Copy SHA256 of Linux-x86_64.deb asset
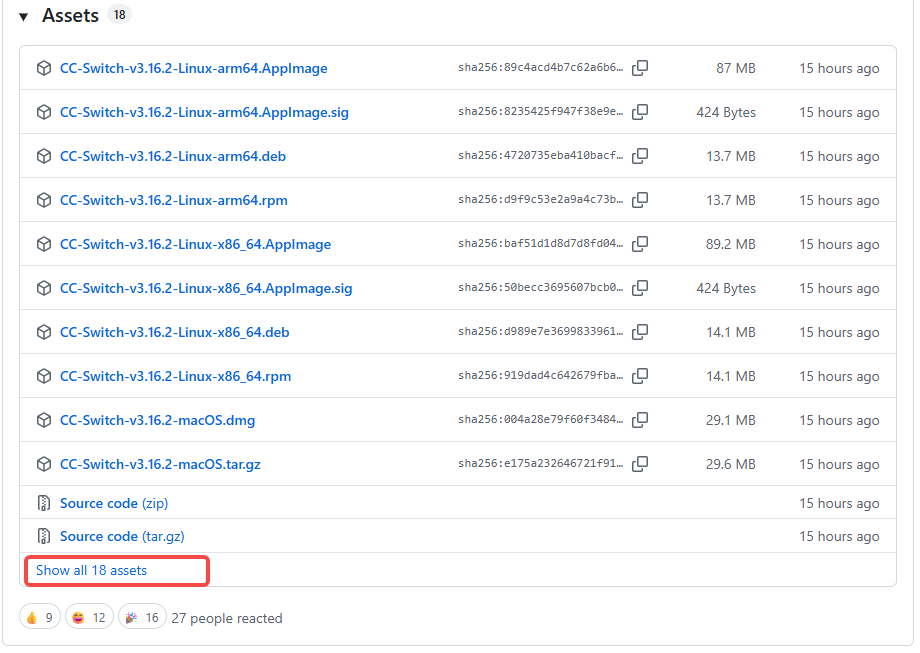 tap(640, 332)
